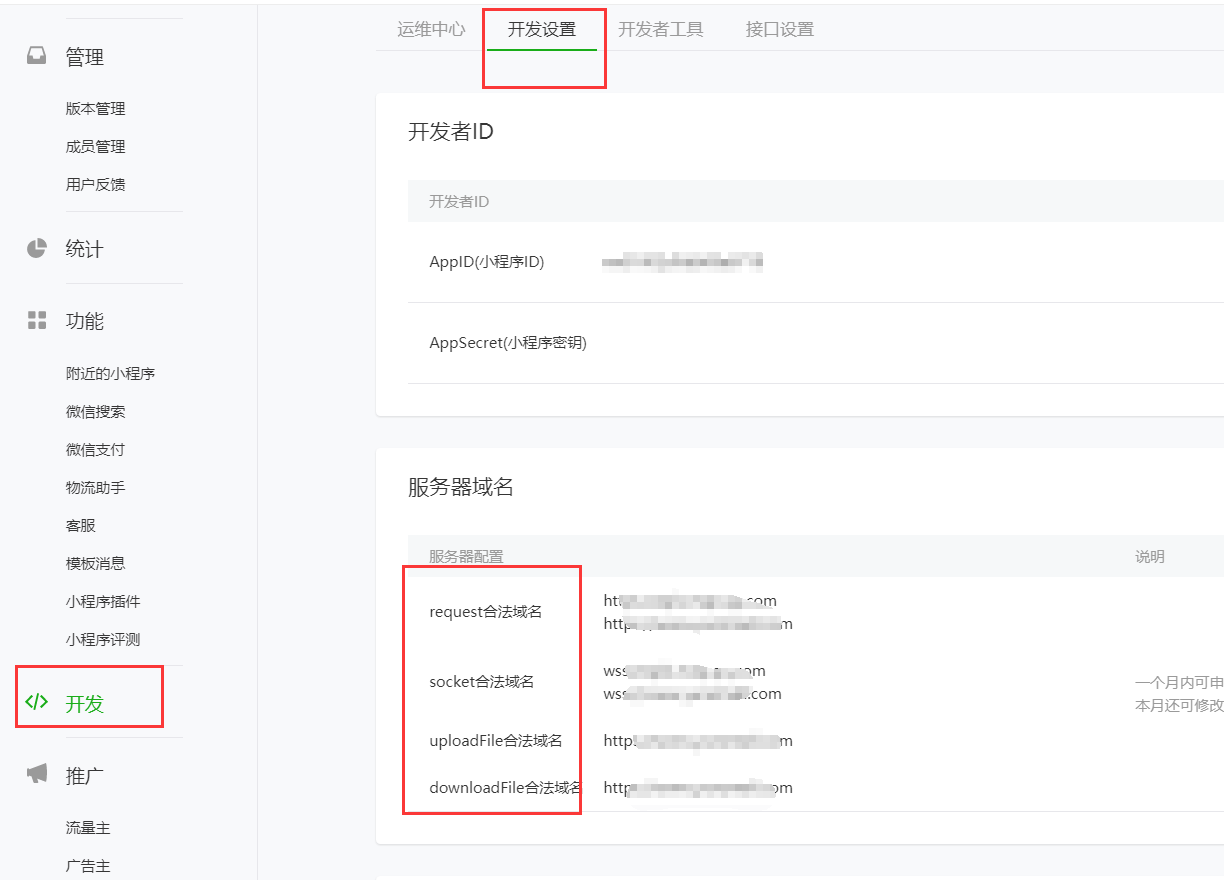Open 成员管理 in the sidebar
This screenshot has width=1224, height=880.
[96, 147]
